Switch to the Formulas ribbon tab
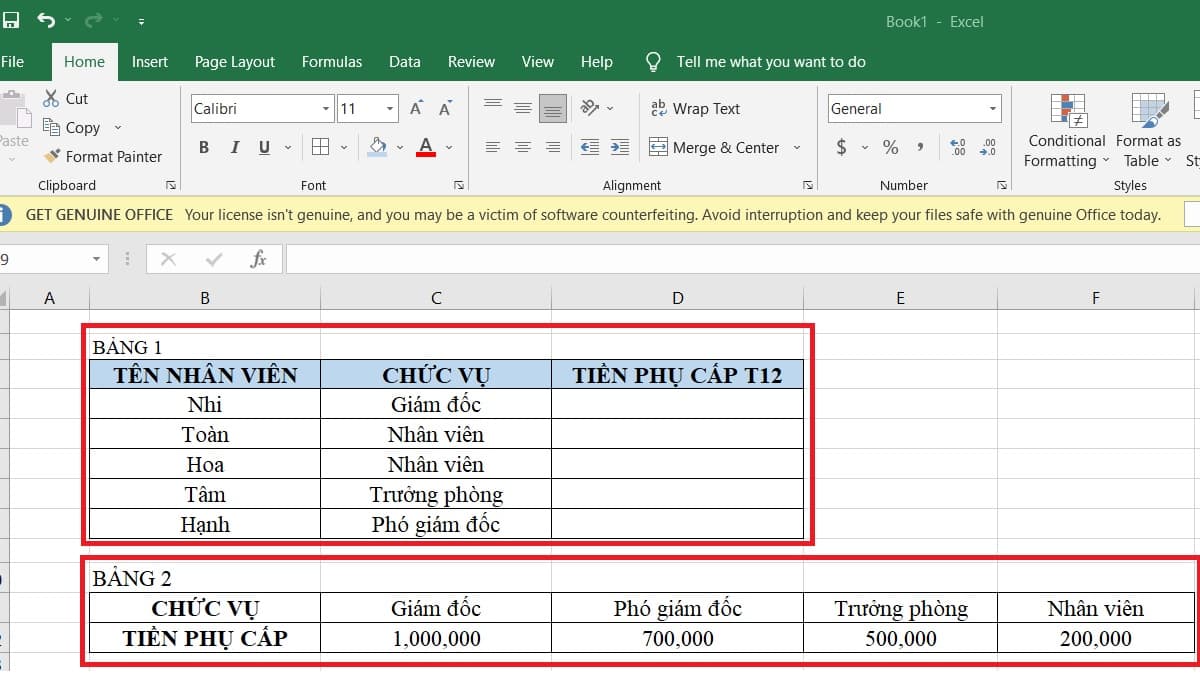 [331, 61]
